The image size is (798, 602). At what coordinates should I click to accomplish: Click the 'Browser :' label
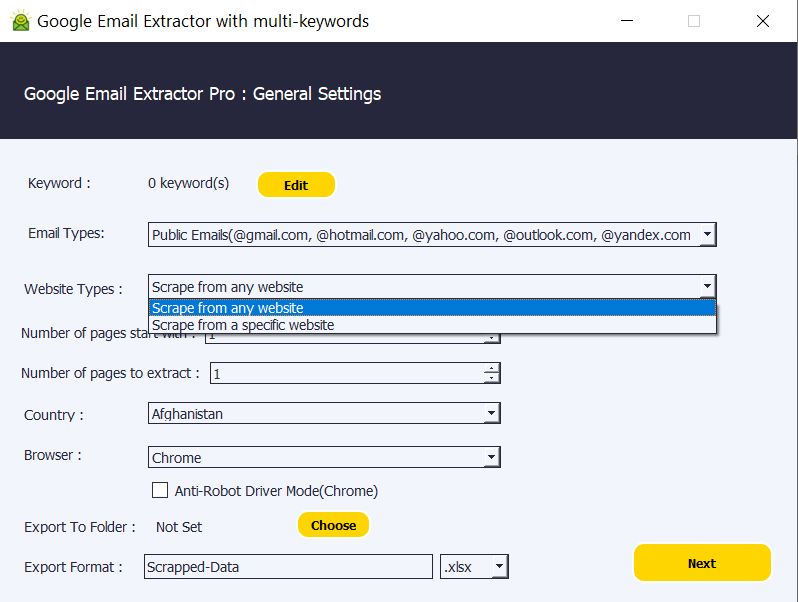pos(52,455)
